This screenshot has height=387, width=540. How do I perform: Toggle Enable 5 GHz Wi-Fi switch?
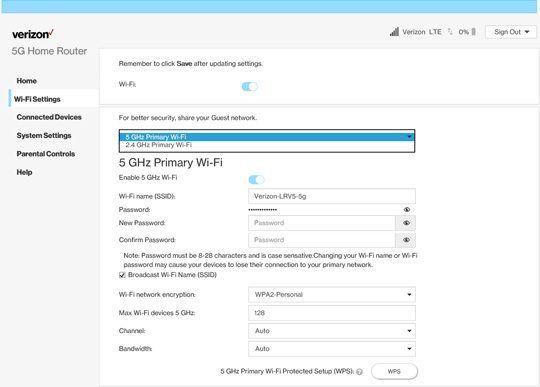click(256, 180)
